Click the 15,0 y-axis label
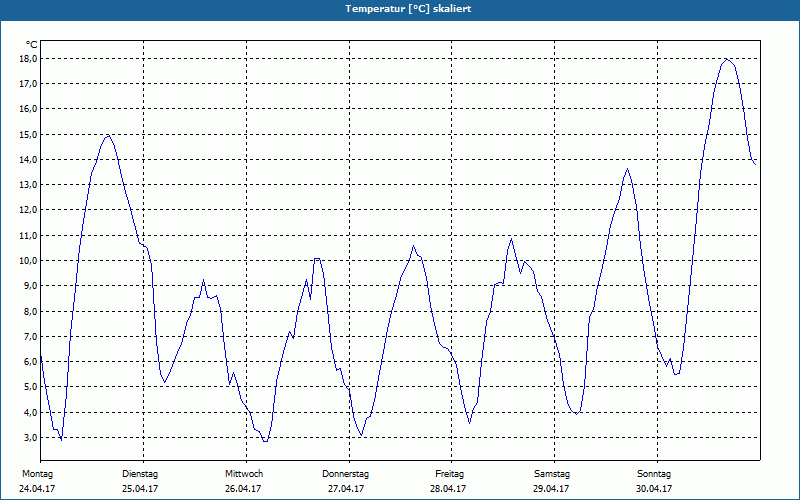Viewport: 800px width, 500px height. [28, 134]
